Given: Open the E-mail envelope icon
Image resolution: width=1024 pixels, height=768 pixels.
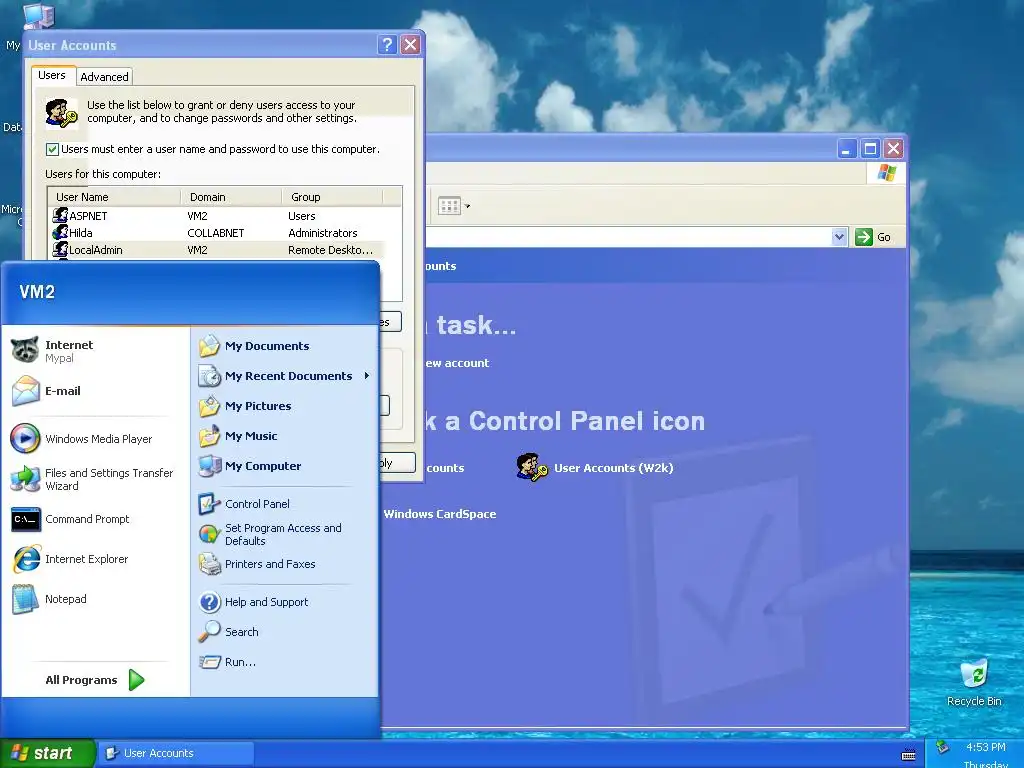Looking at the screenshot, I should tap(26, 391).
